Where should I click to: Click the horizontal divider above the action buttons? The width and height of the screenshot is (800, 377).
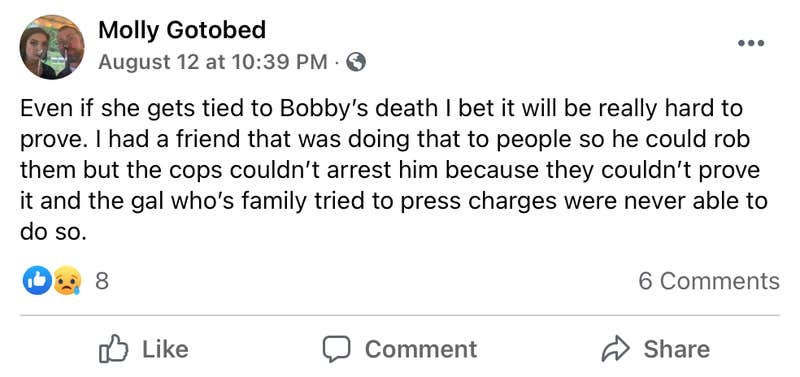[400, 315]
